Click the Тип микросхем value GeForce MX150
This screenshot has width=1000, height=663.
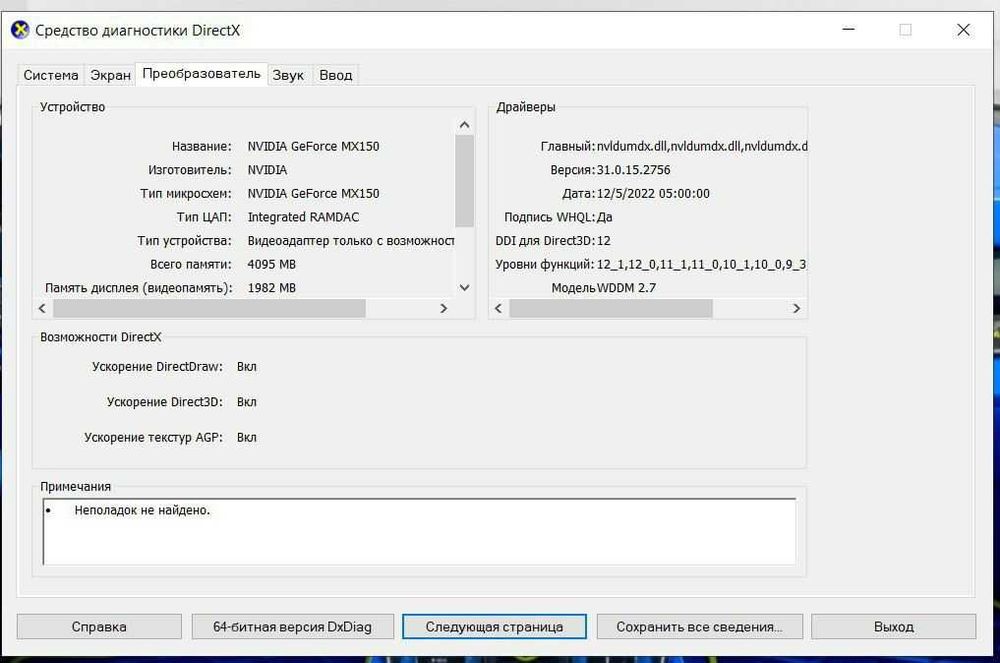pos(313,193)
